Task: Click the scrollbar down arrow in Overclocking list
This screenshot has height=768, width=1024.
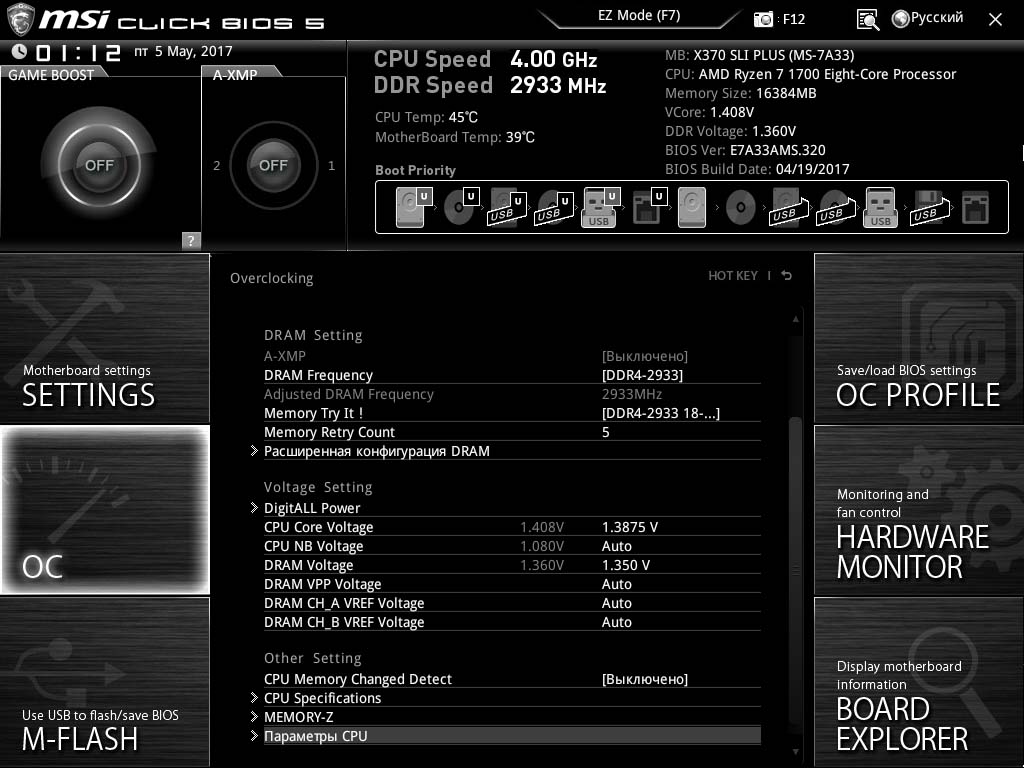Action: point(795,752)
